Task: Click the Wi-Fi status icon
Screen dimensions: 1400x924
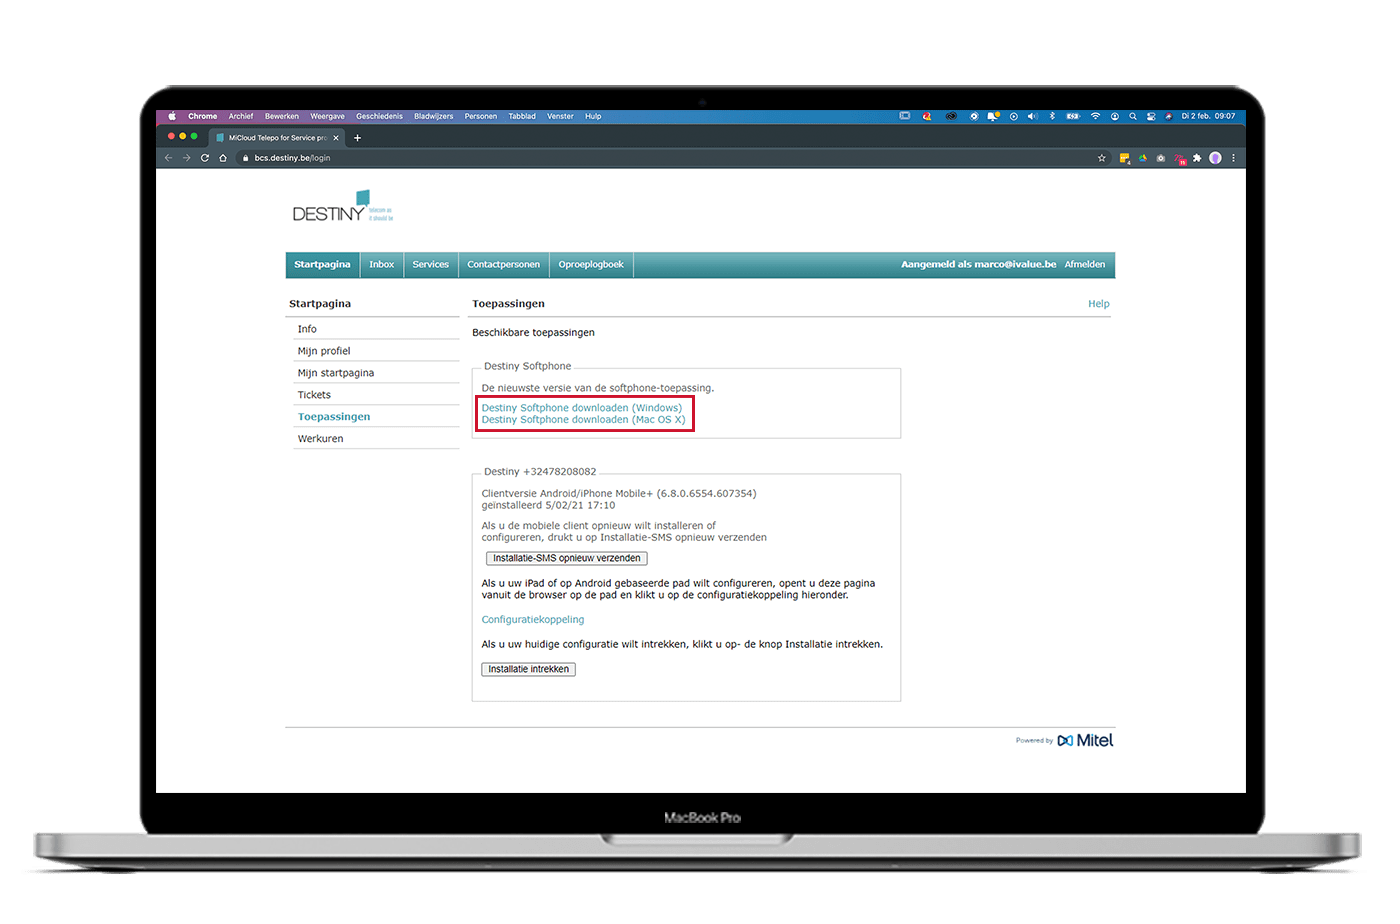Action: [1095, 116]
